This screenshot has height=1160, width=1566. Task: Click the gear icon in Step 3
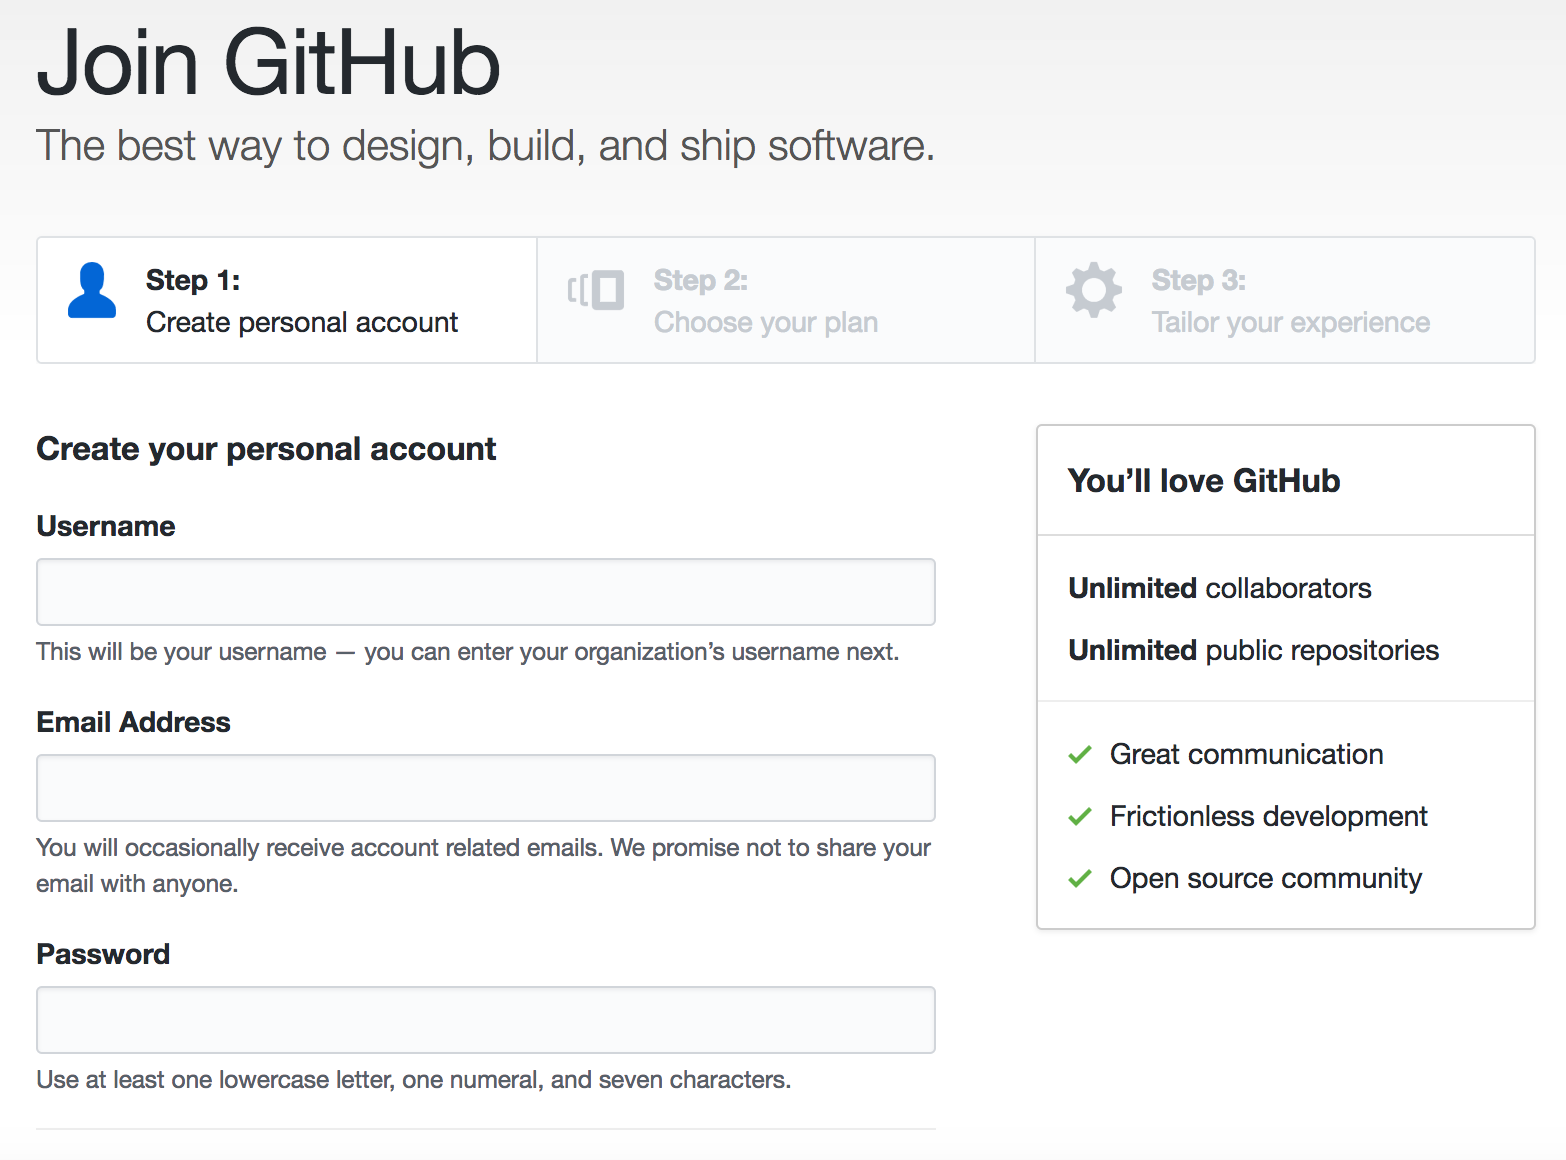click(x=1094, y=290)
